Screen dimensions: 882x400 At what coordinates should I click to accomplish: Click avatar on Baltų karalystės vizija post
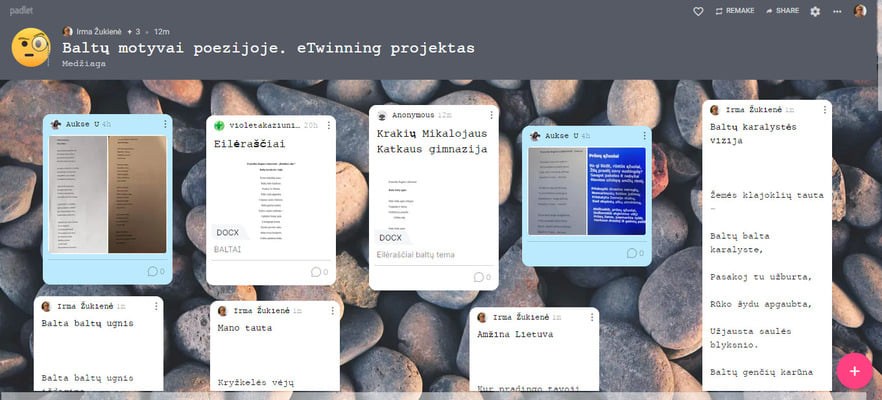(714, 110)
